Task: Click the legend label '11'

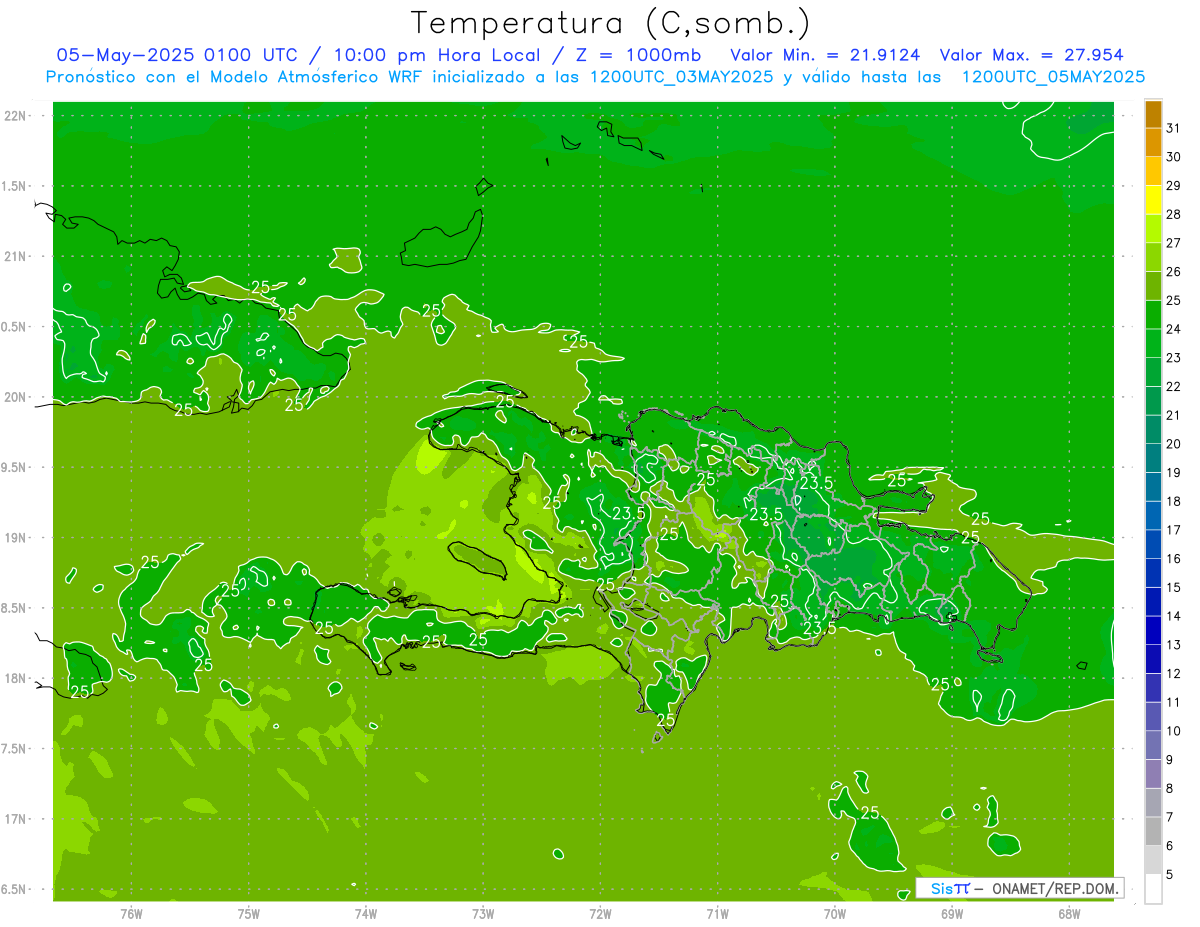Action: (1173, 701)
